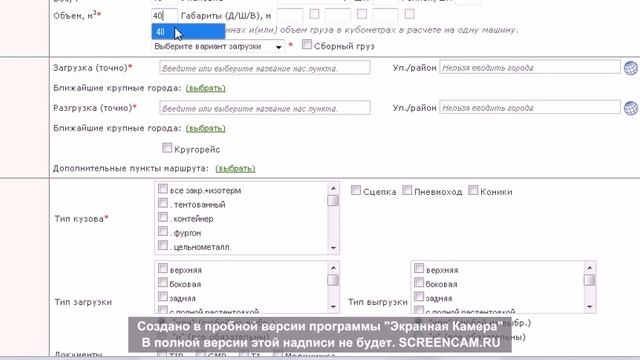The width and height of the screenshot is (640, 360).
Task: Enable the 'Сборный груз' checkbox
Action: coord(307,44)
